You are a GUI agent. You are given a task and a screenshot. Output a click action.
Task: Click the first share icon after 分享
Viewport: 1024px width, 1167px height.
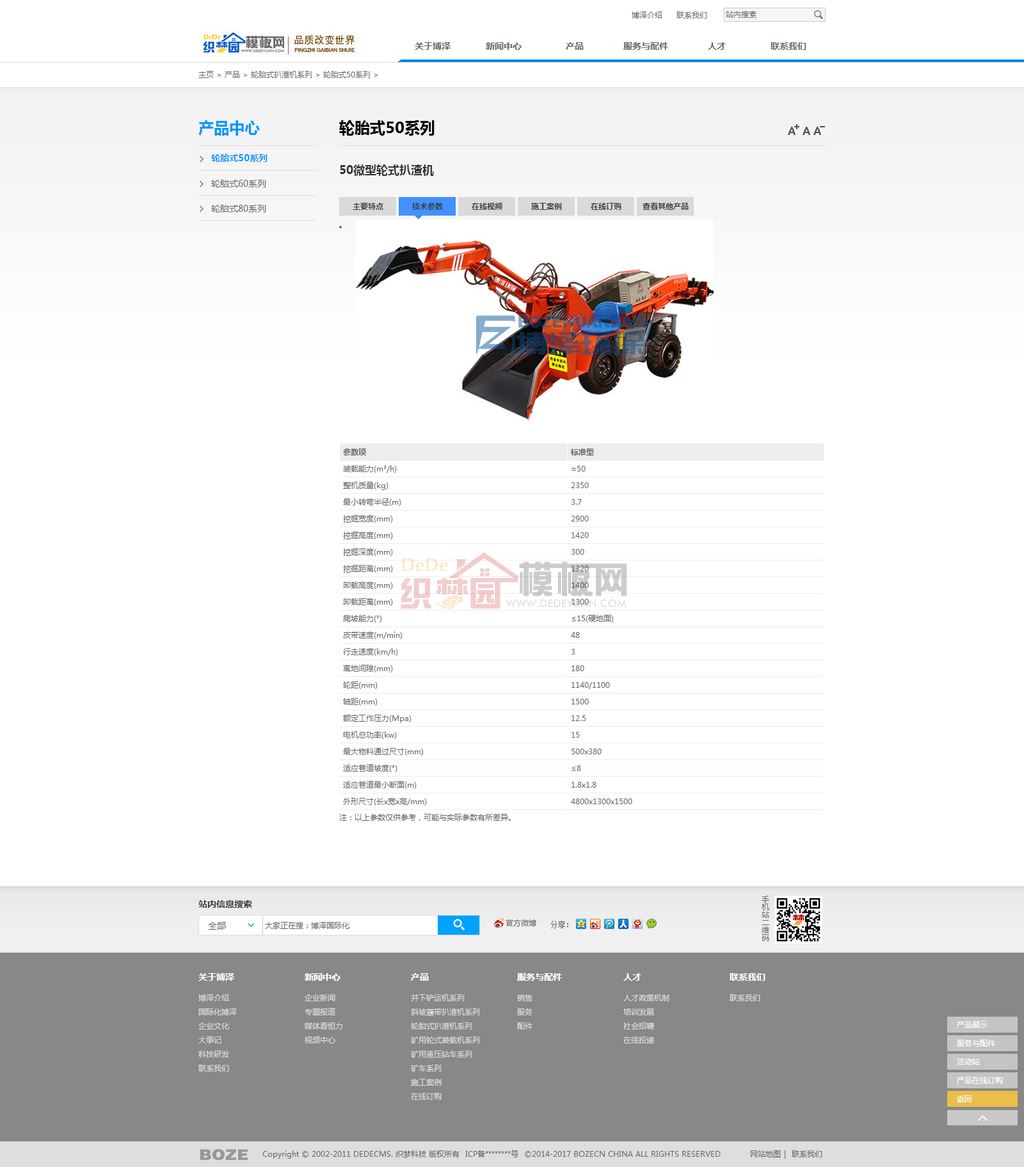click(x=580, y=924)
